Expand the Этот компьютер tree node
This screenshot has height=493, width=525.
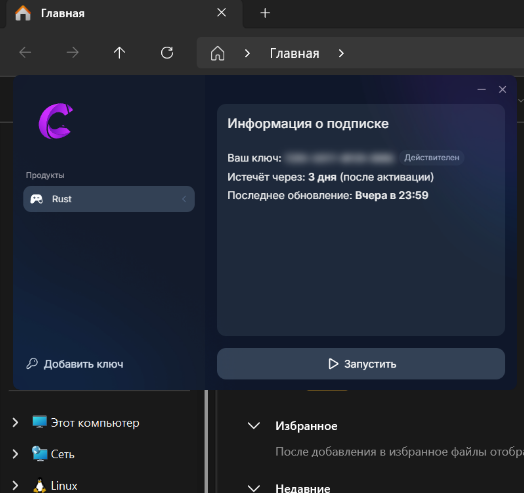[15, 422]
